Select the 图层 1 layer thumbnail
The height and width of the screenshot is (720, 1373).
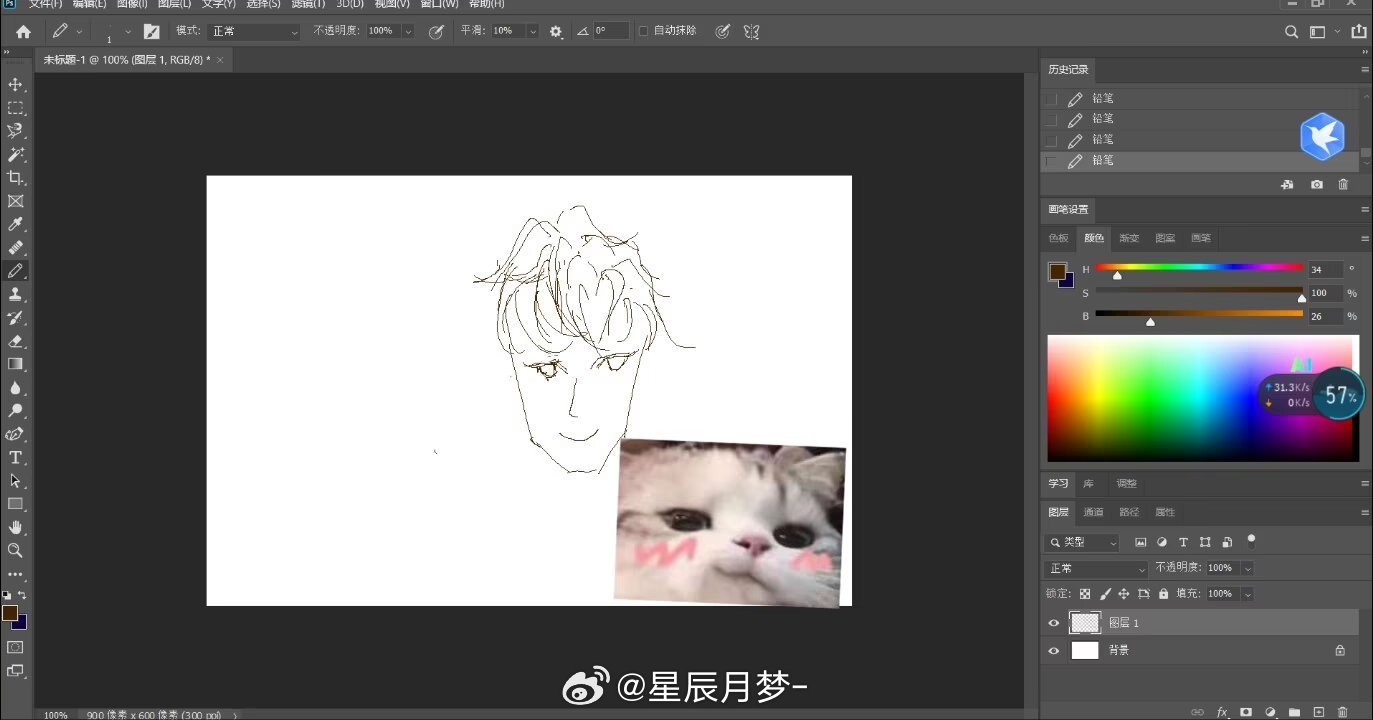pos(1085,623)
